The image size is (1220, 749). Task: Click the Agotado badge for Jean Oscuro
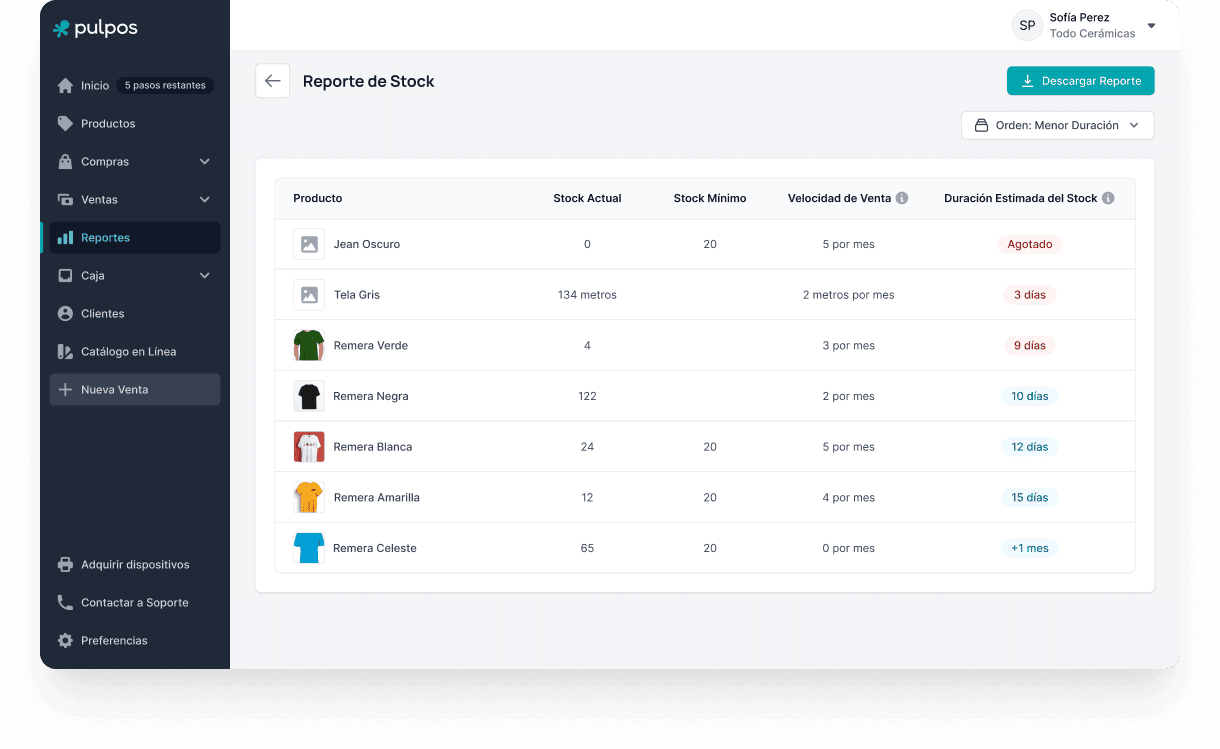point(1029,244)
